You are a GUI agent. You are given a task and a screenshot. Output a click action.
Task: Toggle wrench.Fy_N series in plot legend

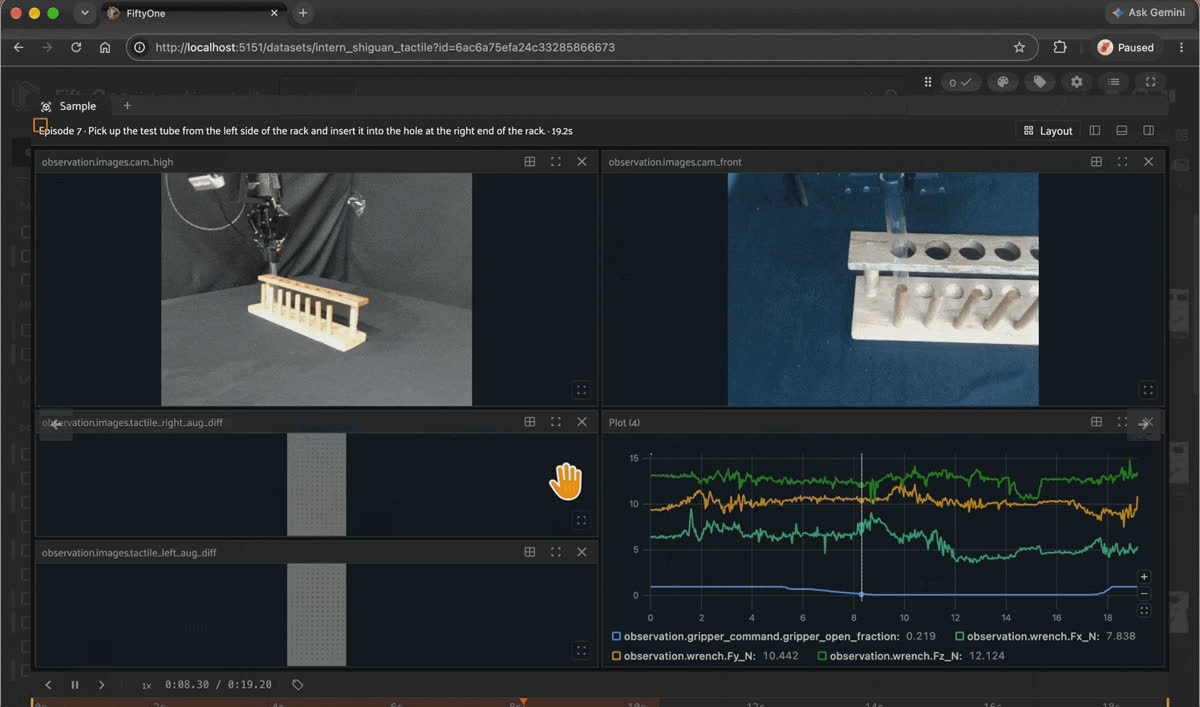(x=705, y=656)
